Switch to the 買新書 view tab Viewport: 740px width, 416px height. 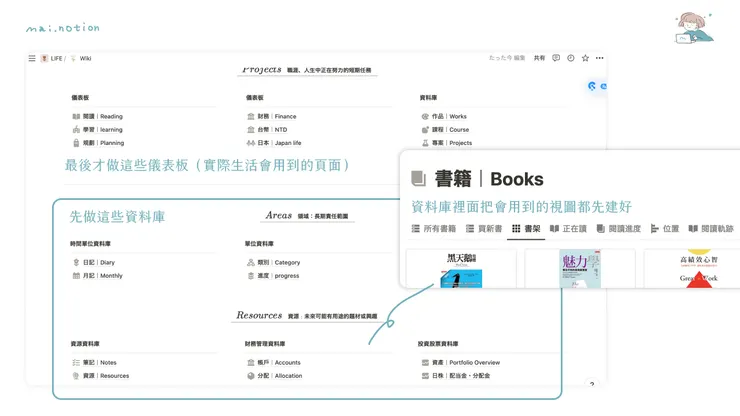coord(484,229)
